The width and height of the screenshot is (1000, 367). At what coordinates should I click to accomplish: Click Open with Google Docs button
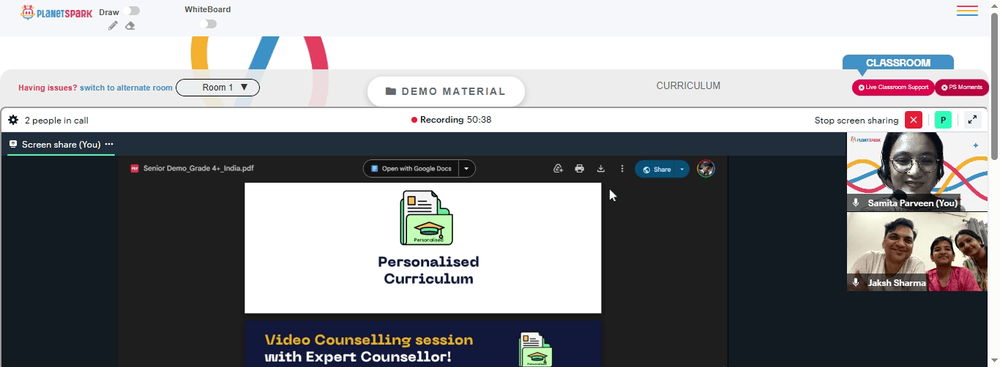tap(412, 169)
